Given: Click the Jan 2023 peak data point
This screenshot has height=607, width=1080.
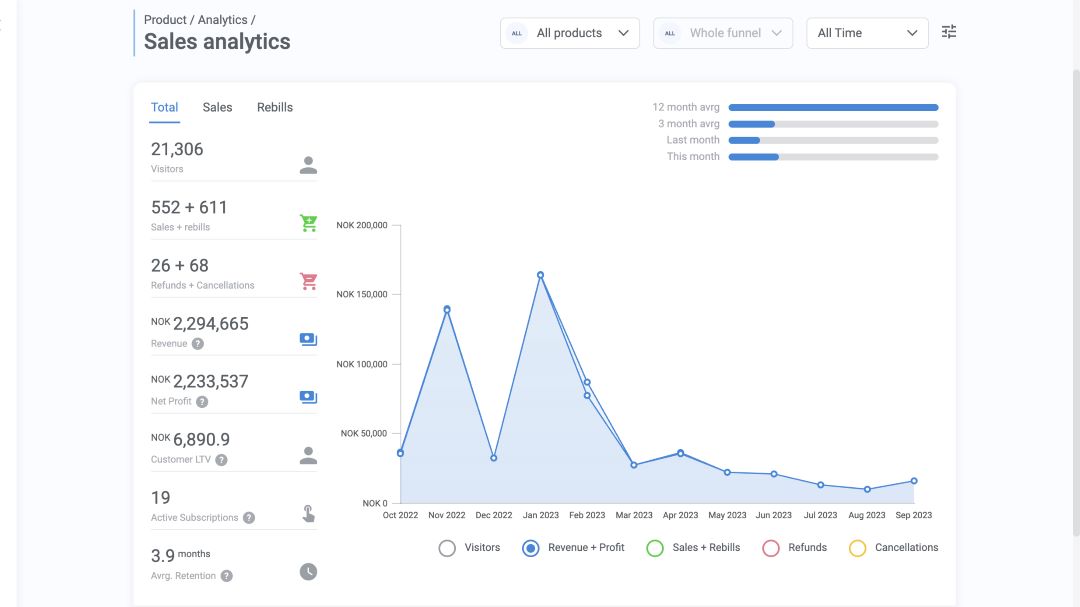Looking at the screenshot, I should point(540,275).
